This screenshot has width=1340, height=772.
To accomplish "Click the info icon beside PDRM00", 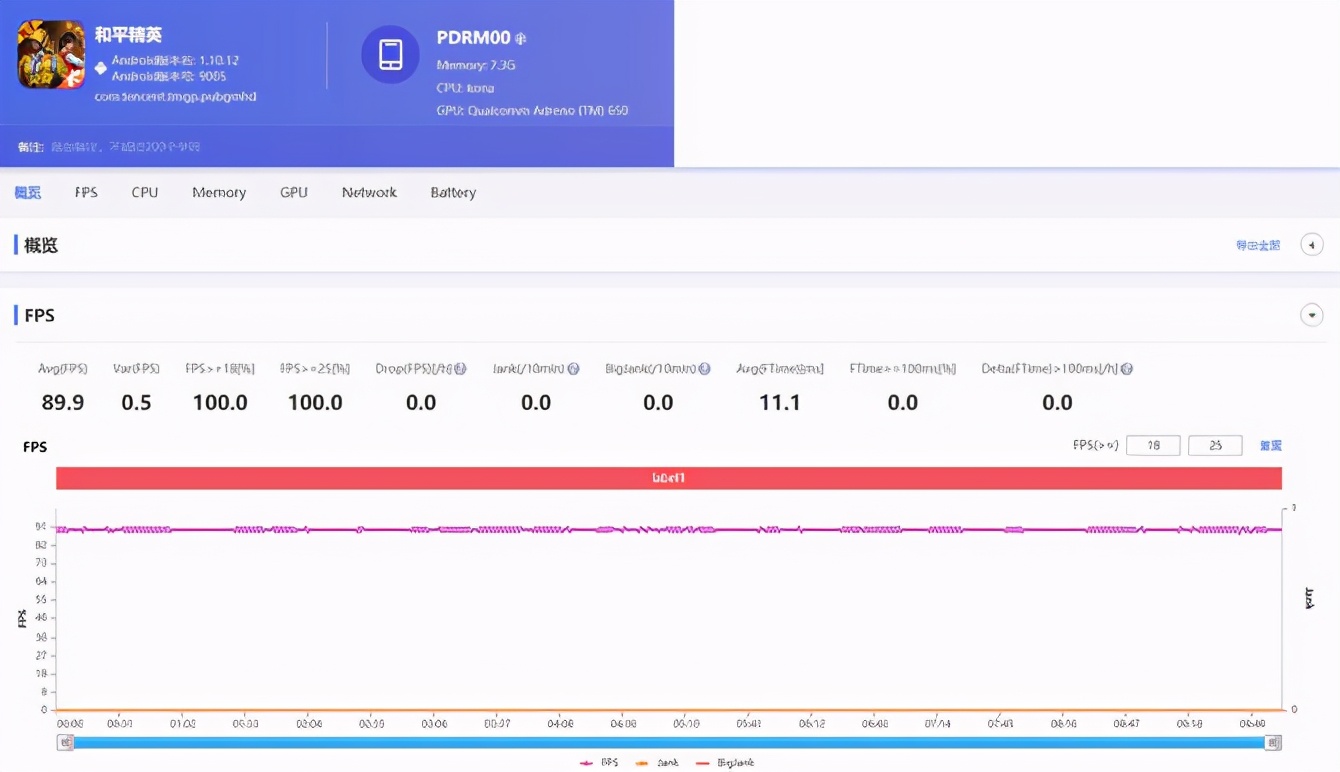I will click(521, 39).
